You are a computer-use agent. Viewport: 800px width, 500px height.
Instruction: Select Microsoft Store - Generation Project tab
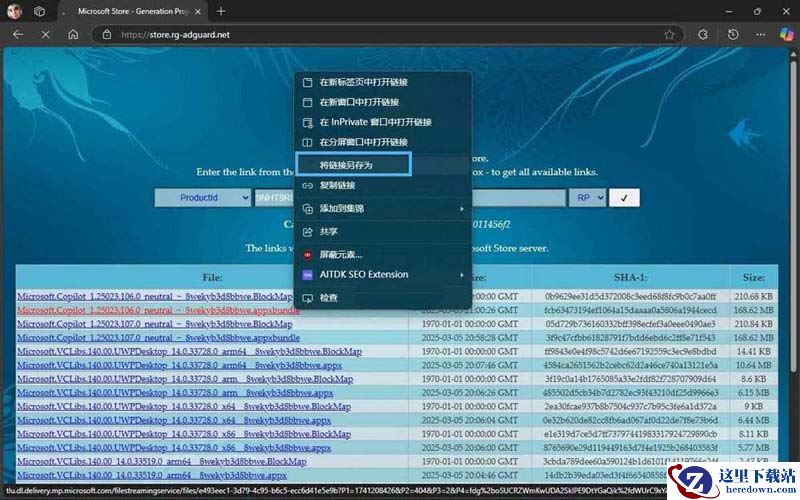point(133,11)
